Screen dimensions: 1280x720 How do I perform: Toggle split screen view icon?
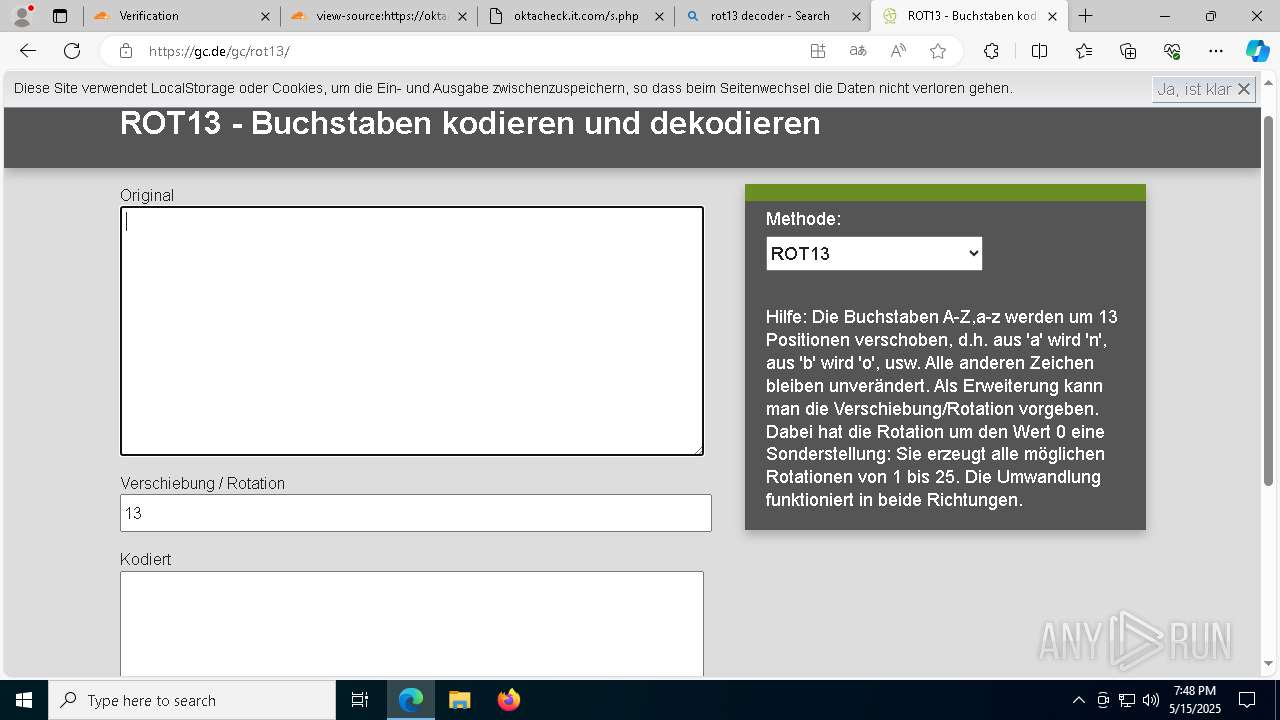point(1039,51)
